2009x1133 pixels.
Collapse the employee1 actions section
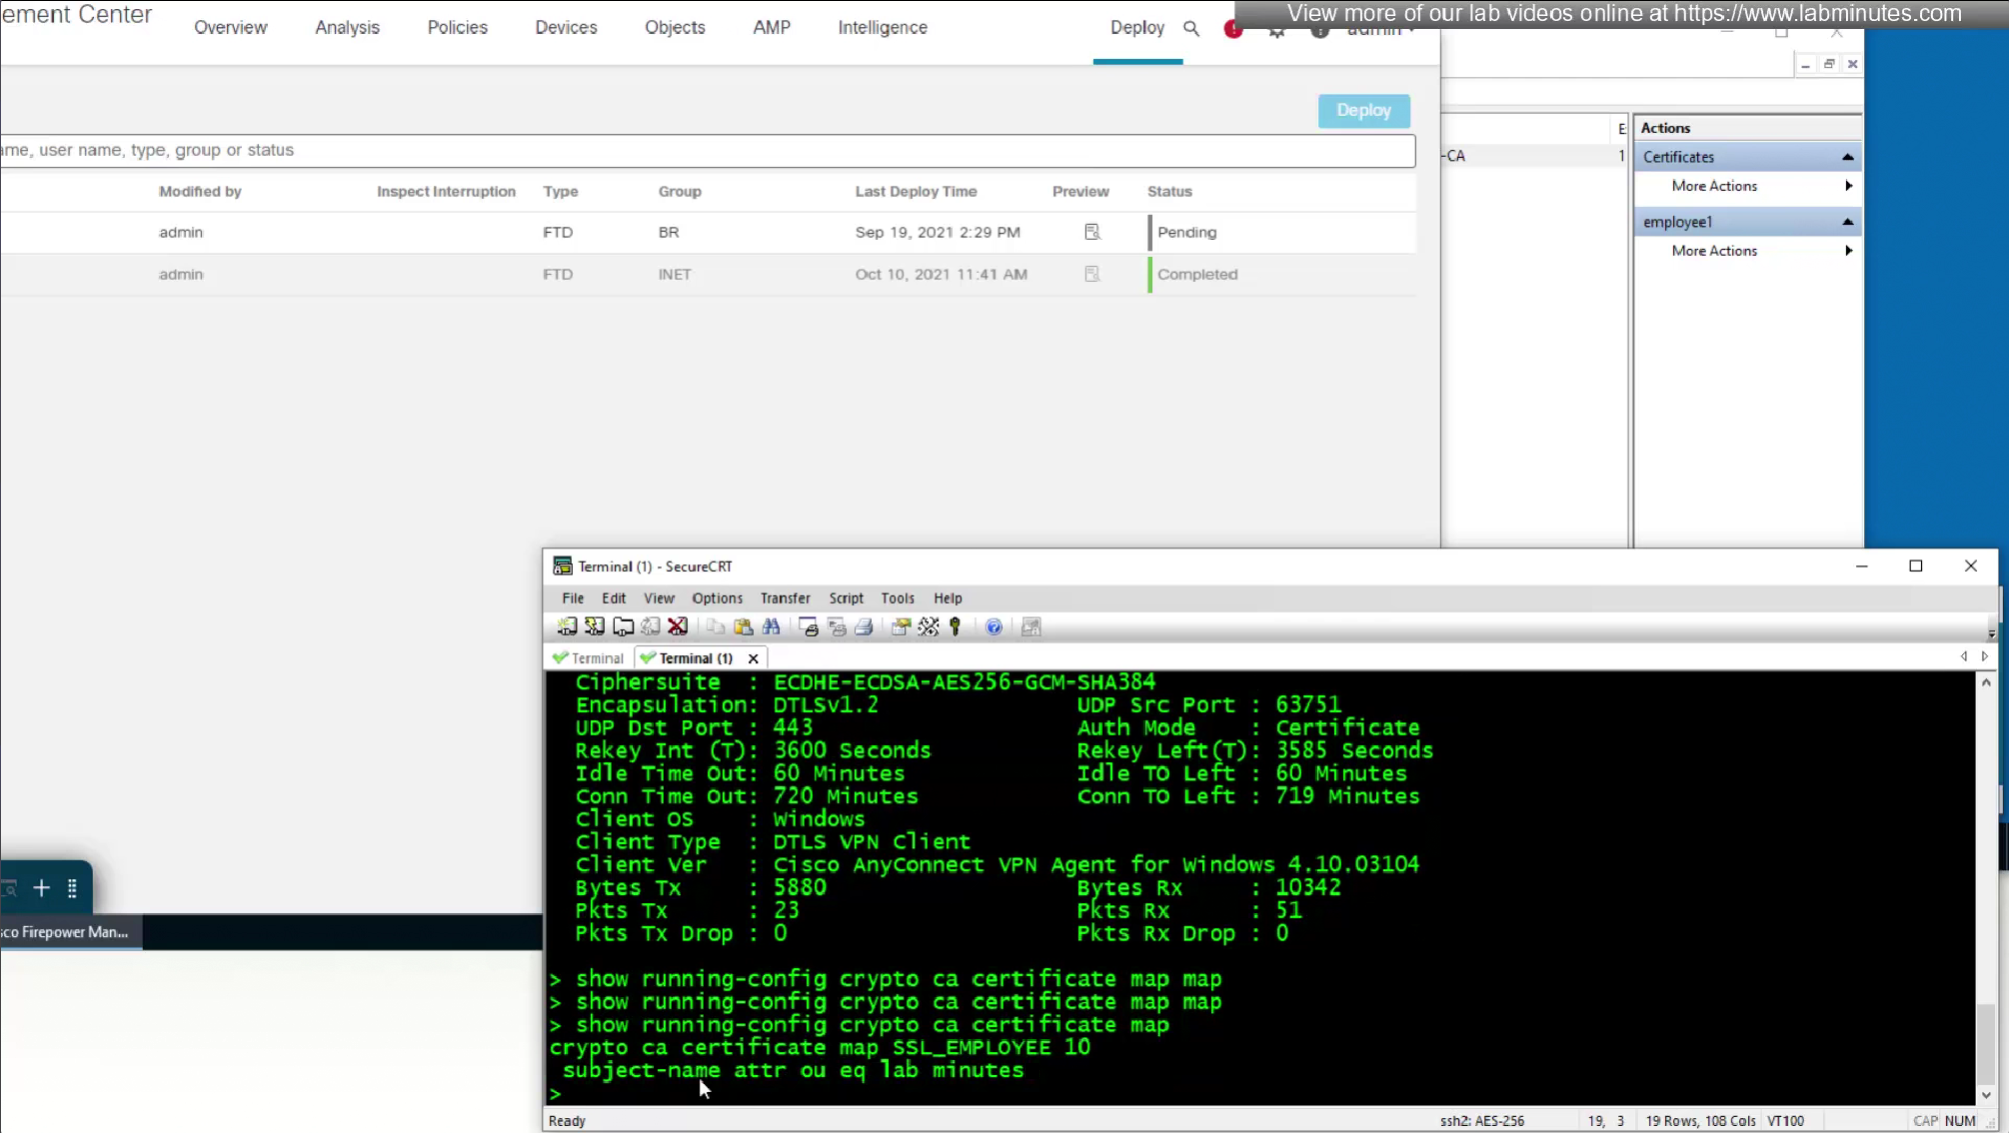click(x=1848, y=222)
